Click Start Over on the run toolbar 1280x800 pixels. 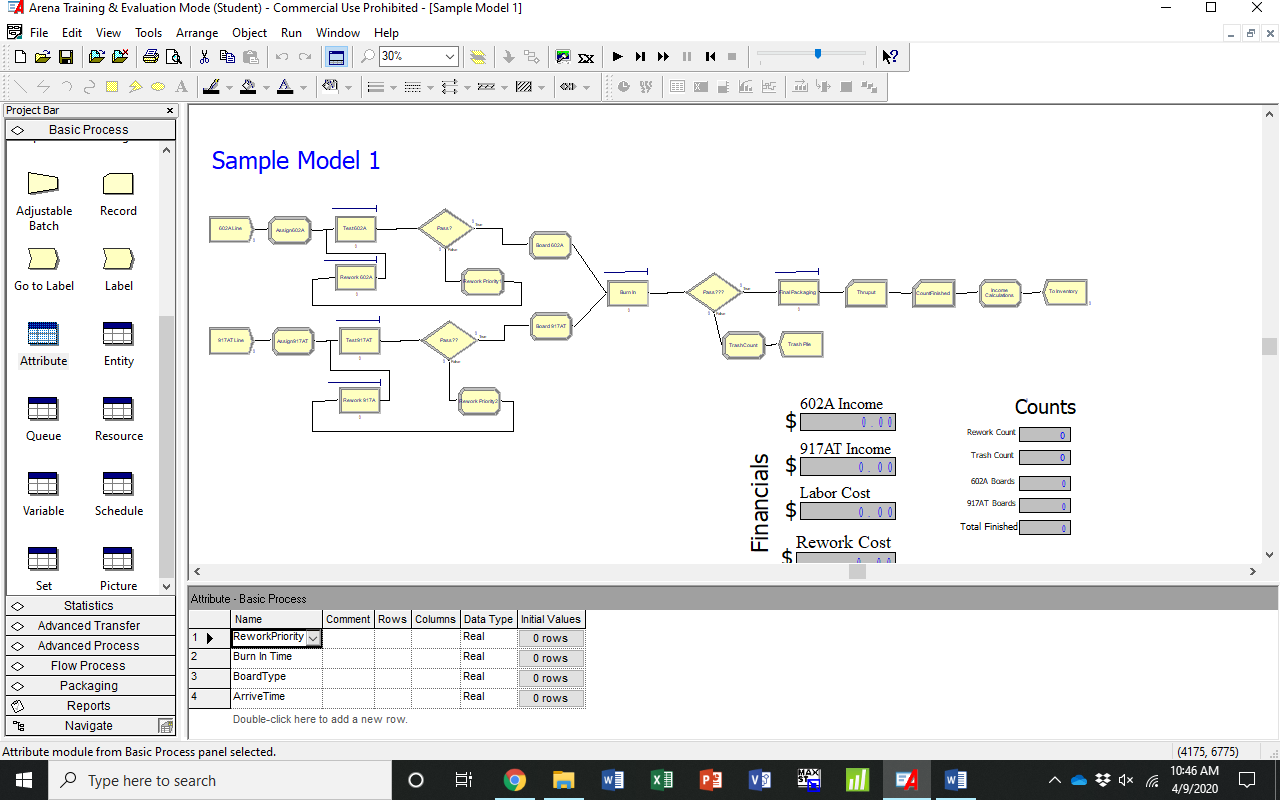(x=710, y=57)
